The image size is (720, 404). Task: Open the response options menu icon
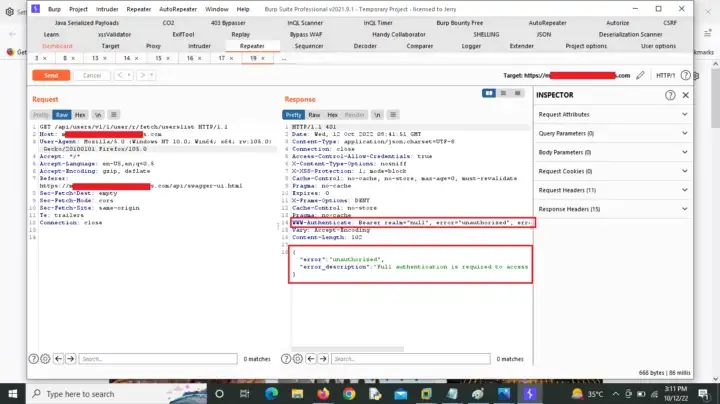pos(393,115)
